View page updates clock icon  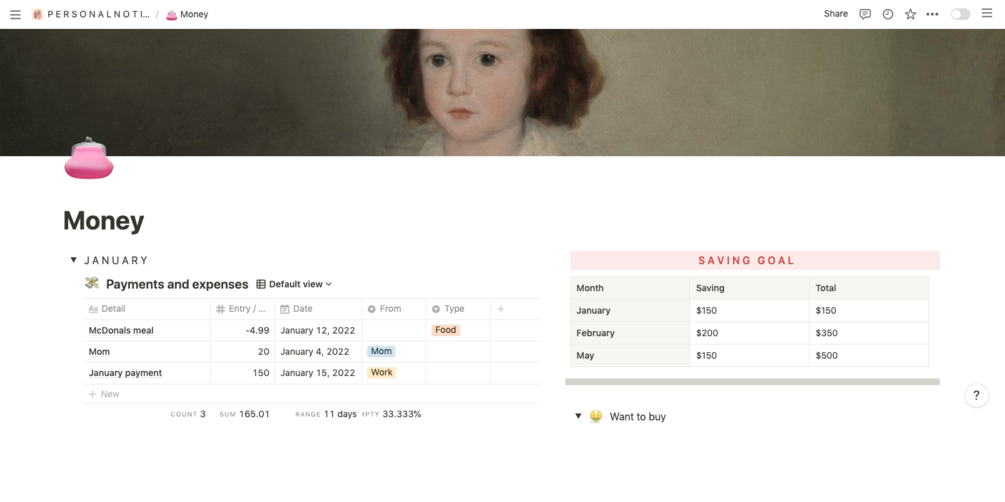888,14
